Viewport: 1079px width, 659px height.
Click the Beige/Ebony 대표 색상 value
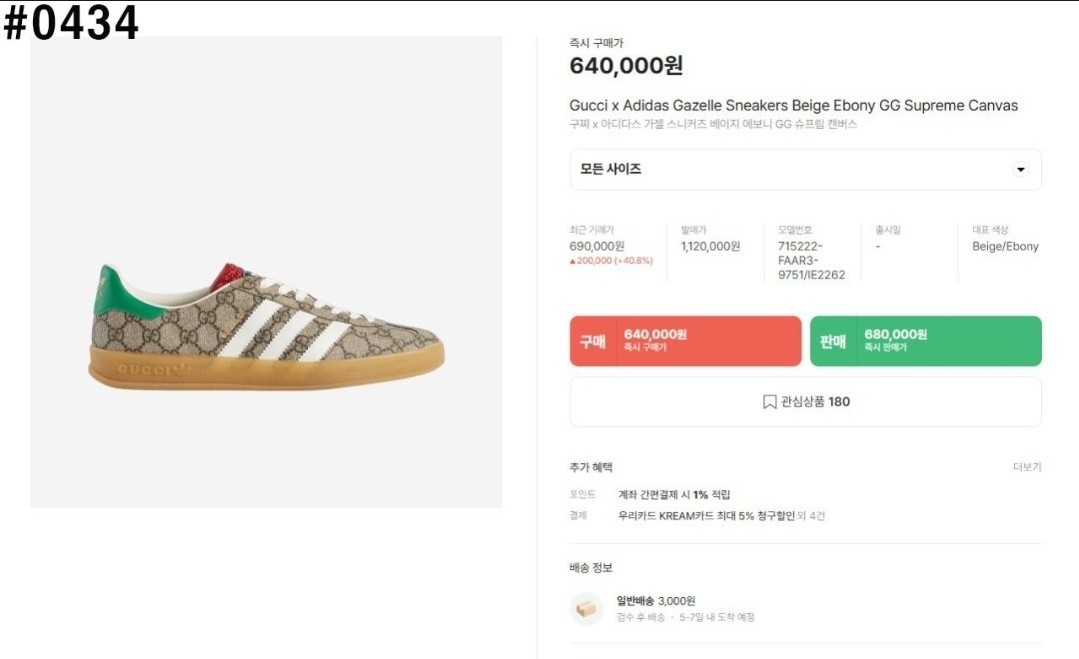click(1005, 246)
